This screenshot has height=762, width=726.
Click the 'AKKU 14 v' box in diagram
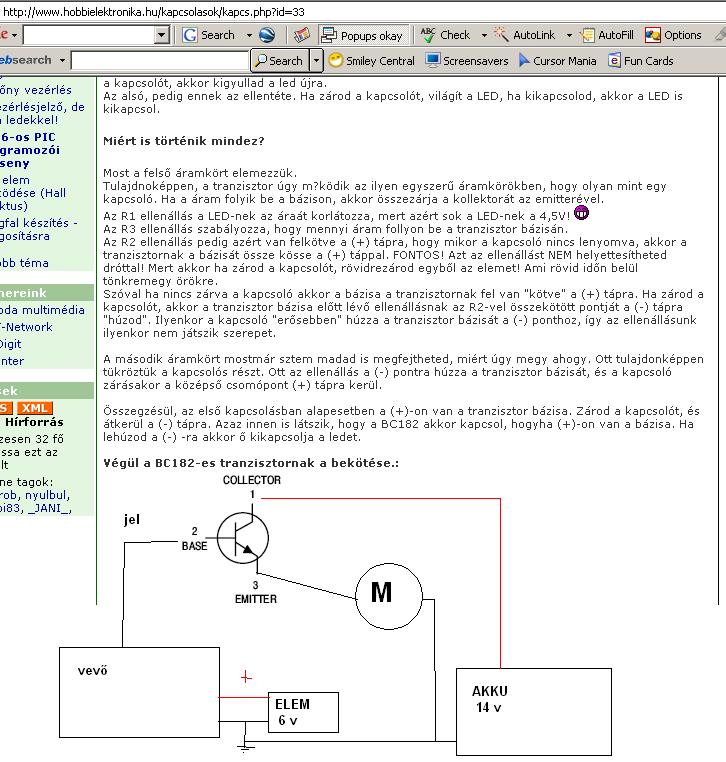pyautogui.click(x=534, y=712)
